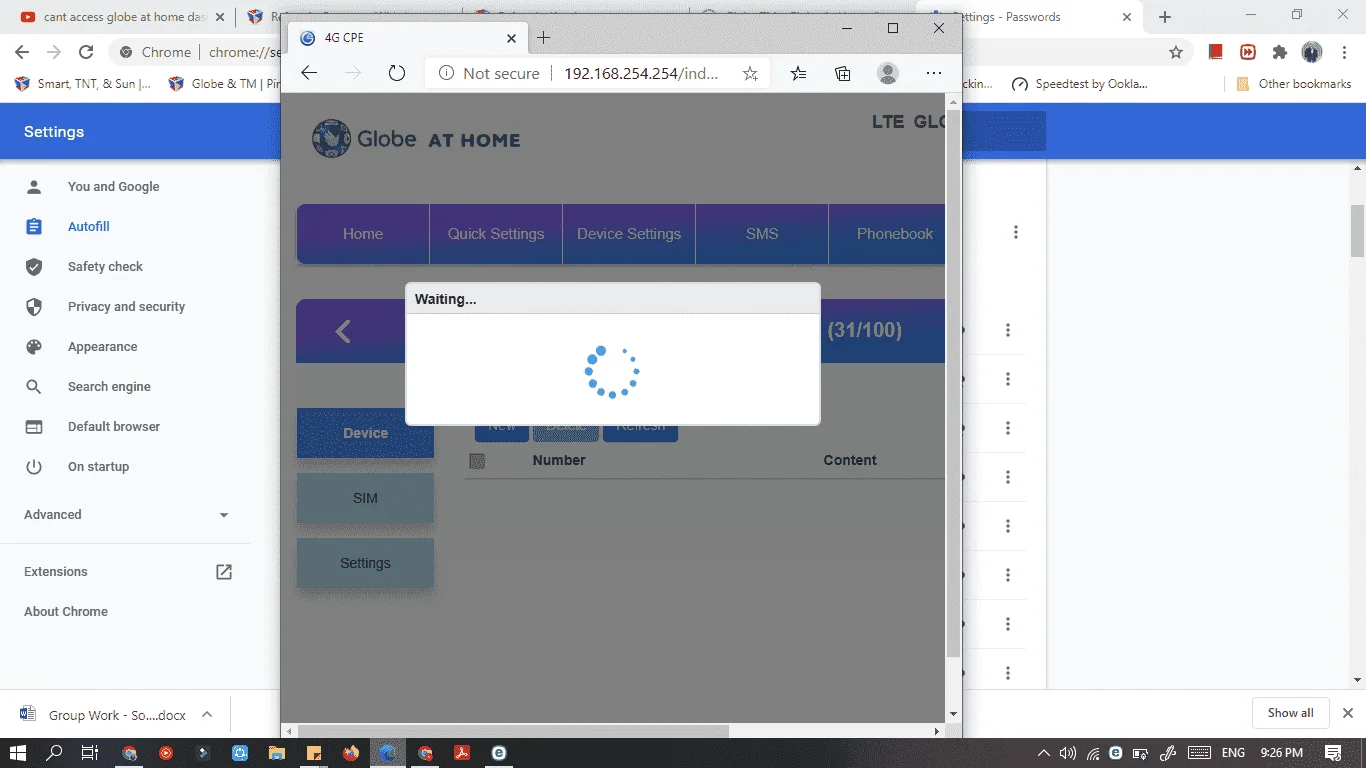Image resolution: width=1366 pixels, height=768 pixels.
Task: Click the Content column header
Action: point(850,460)
